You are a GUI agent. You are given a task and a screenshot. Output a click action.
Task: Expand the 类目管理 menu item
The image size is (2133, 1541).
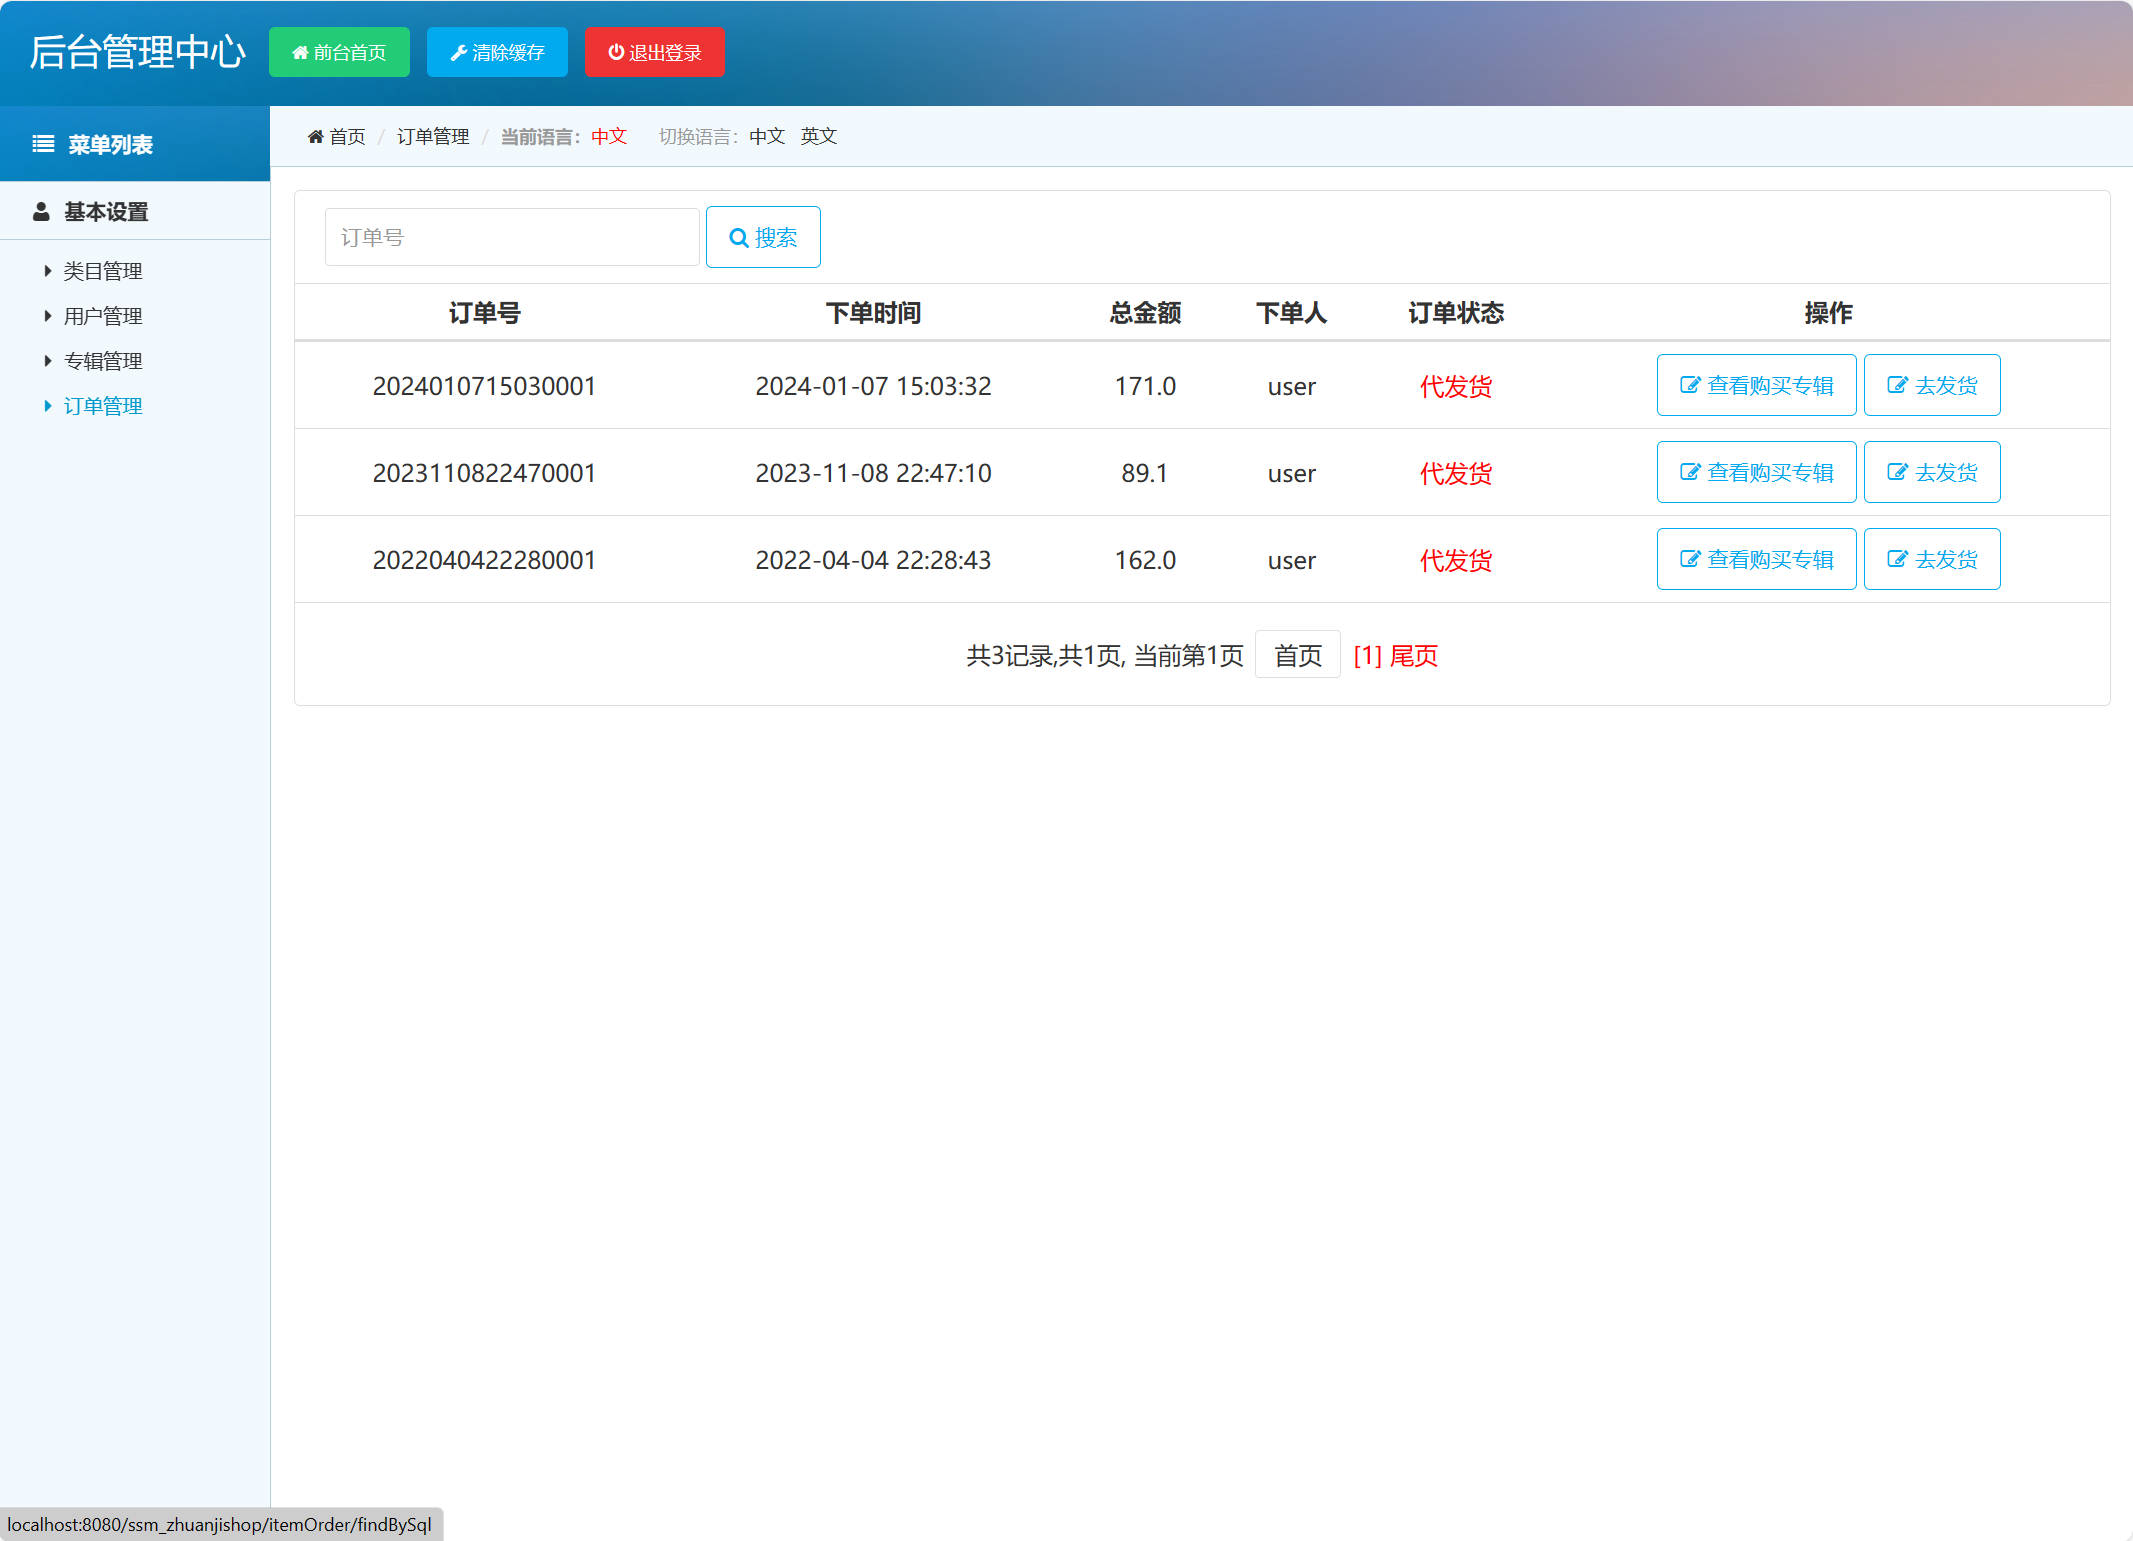click(x=102, y=270)
